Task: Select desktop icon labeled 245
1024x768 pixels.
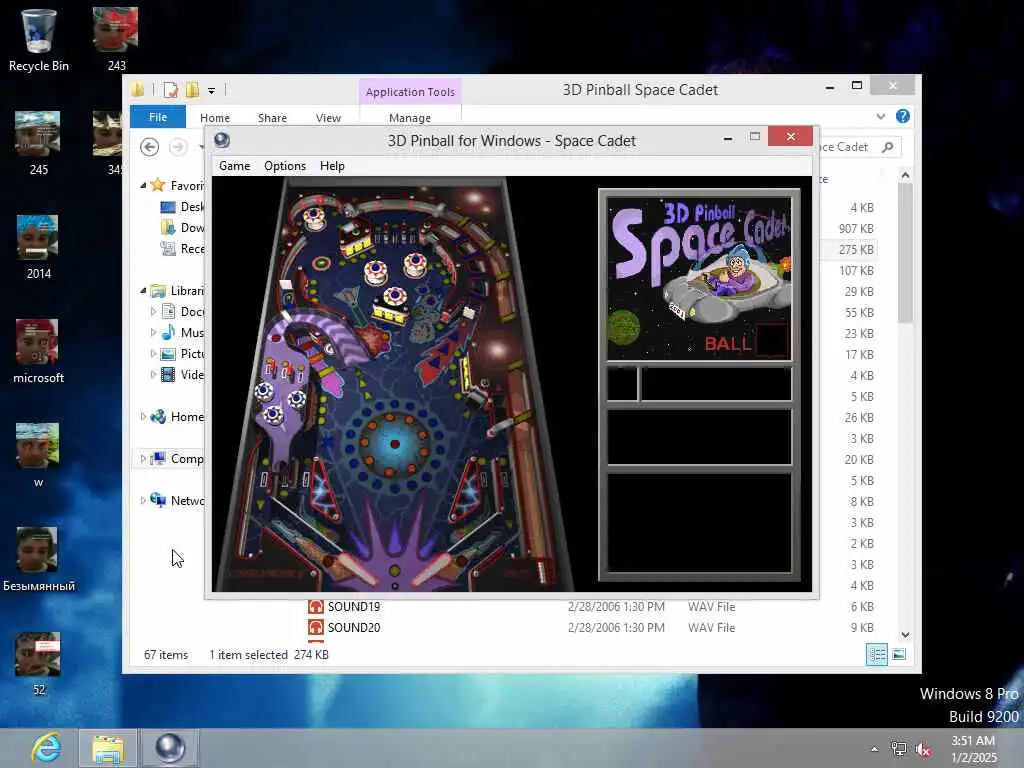Action: click(x=39, y=143)
